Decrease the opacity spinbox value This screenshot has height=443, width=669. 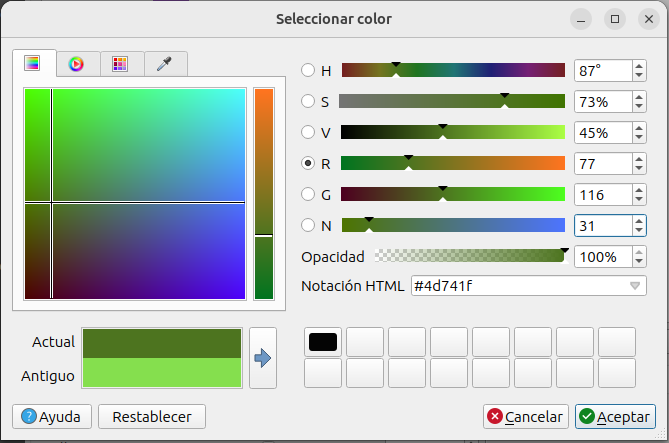[638, 262]
